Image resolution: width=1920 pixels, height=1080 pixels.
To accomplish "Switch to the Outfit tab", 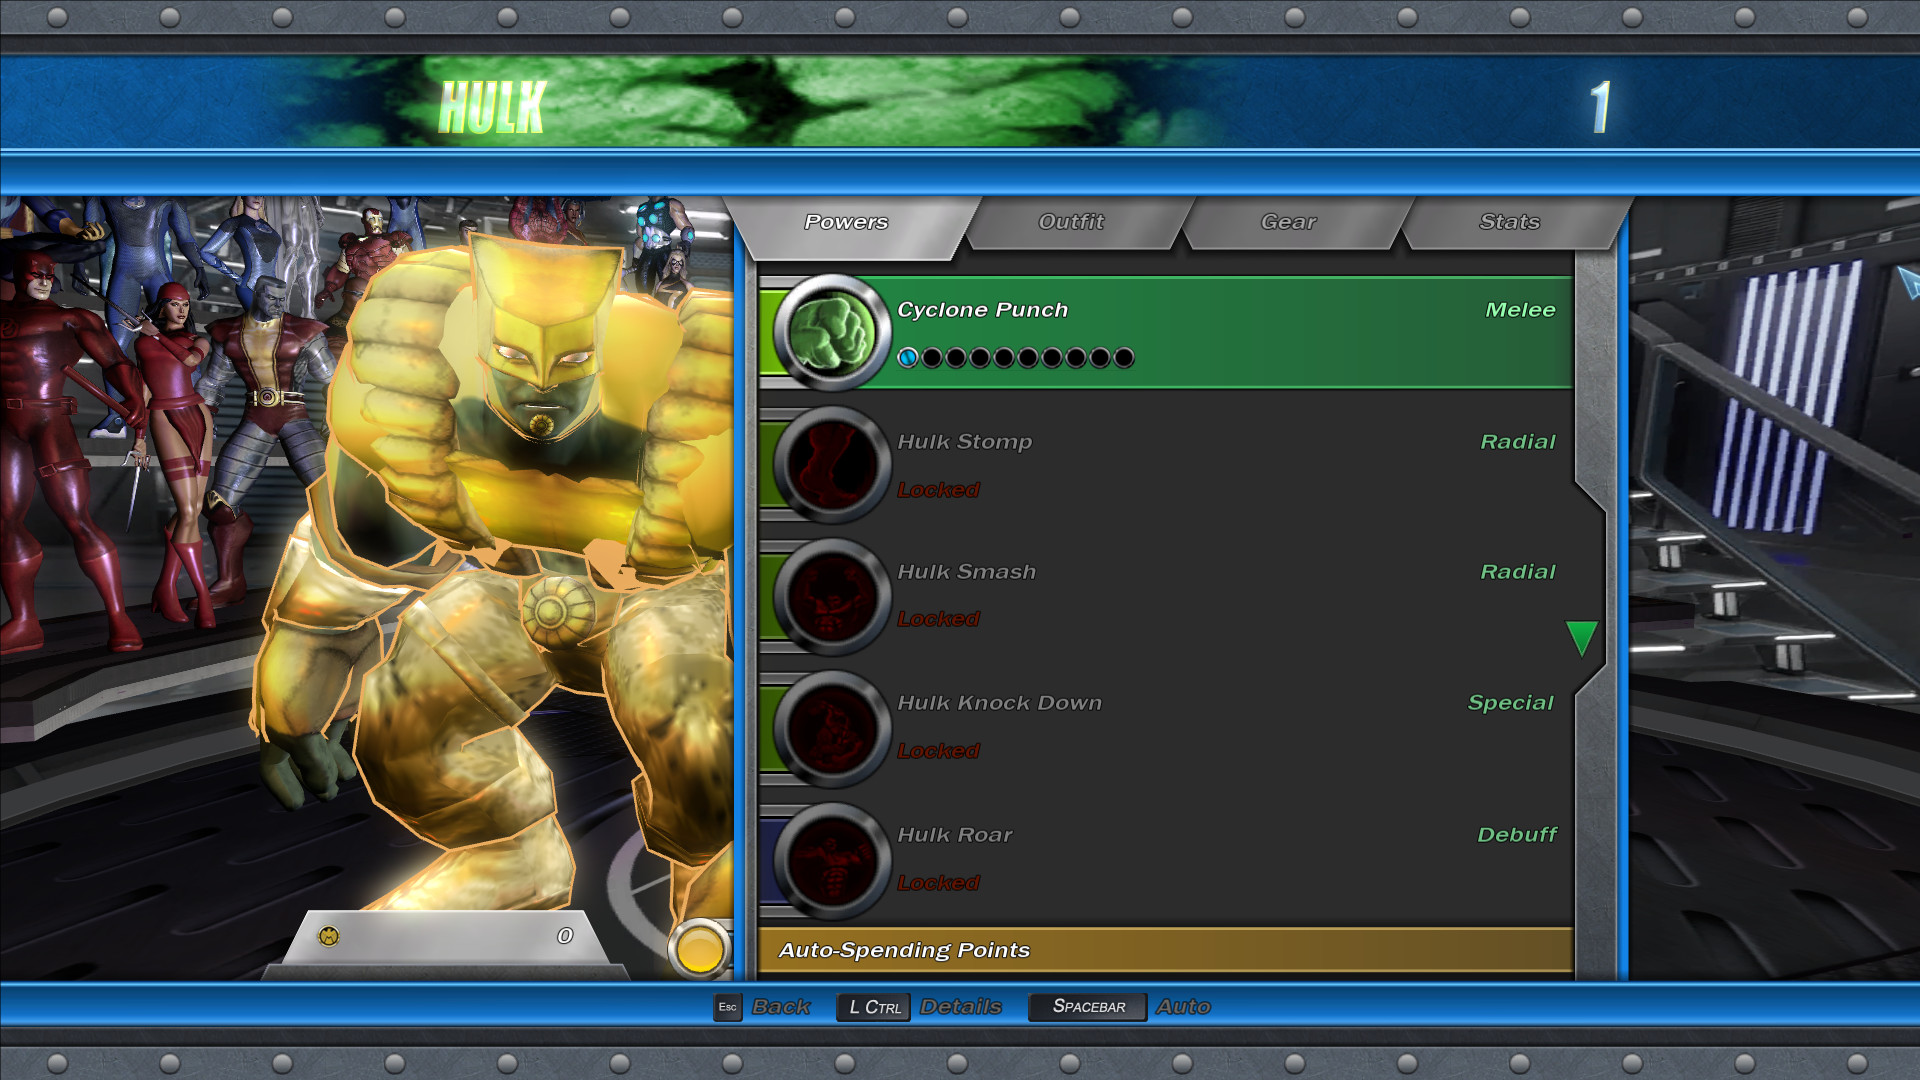I will pos(1071,222).
